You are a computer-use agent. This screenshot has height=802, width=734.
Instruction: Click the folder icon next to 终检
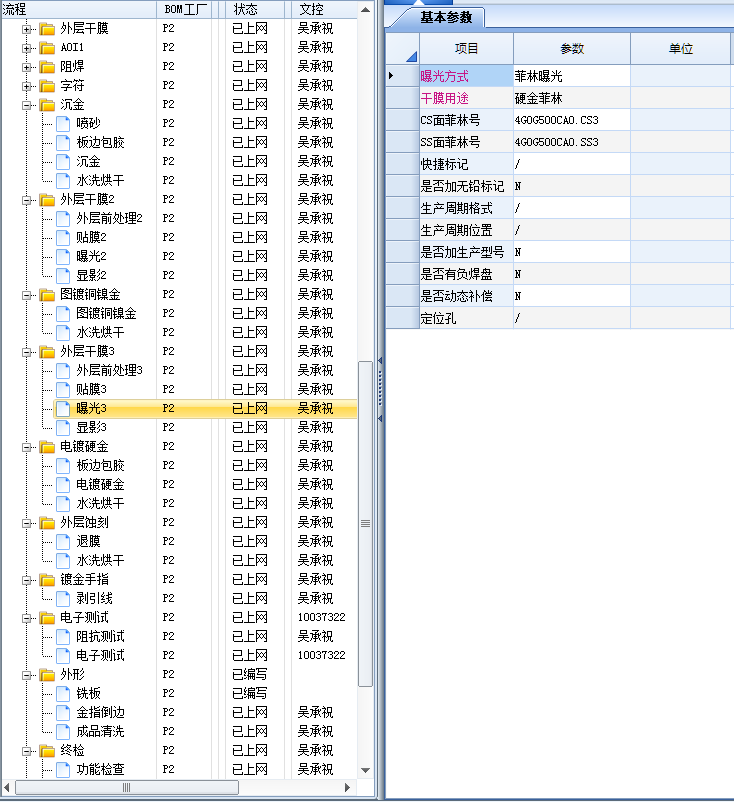[x=47, y=750]
